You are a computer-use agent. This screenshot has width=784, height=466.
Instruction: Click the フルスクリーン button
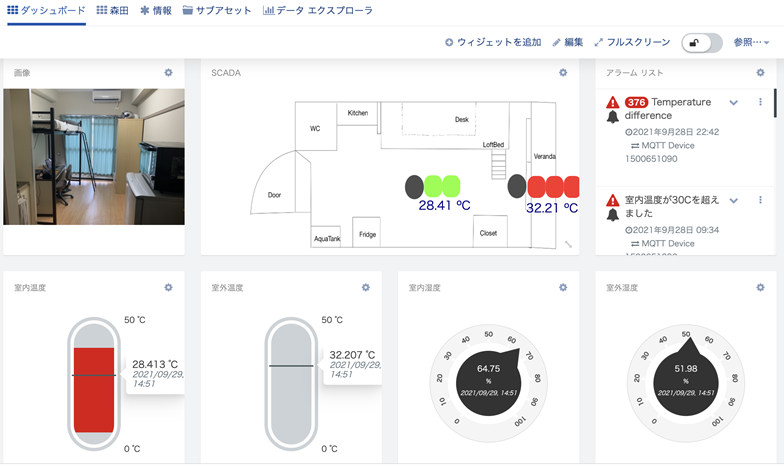click(x=632, y=42)
